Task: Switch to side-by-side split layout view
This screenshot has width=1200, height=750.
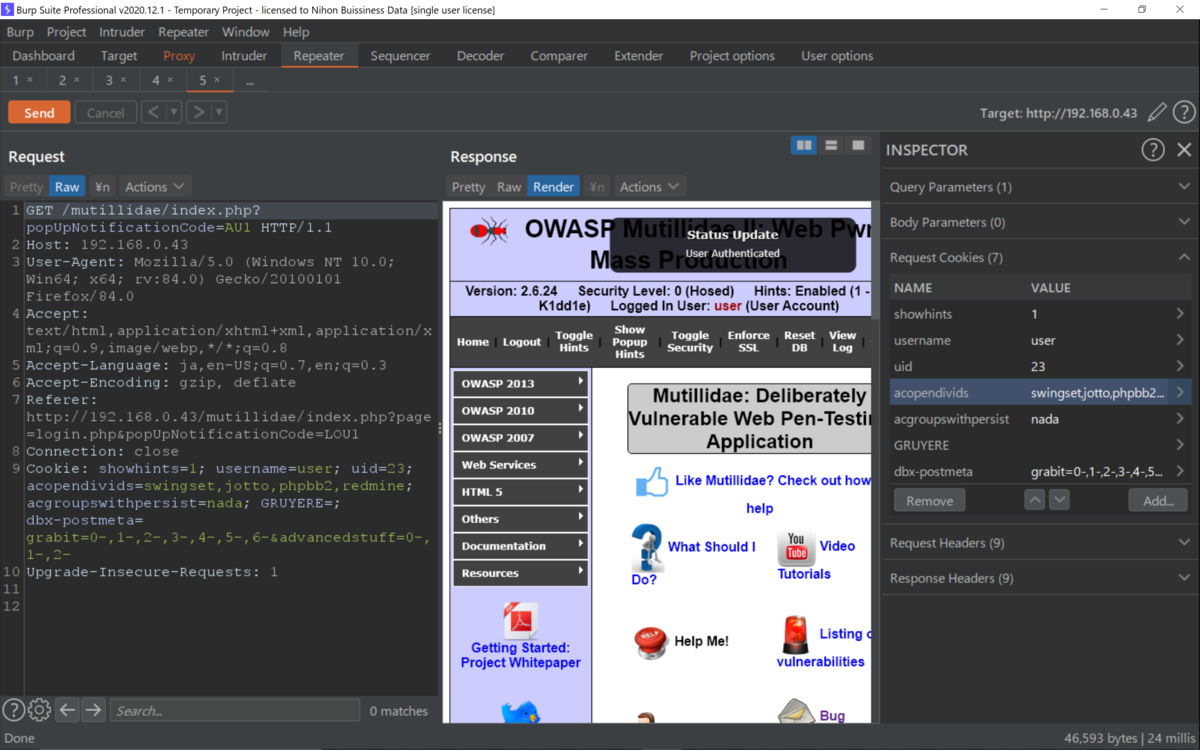Action: (x=804, y=146)
